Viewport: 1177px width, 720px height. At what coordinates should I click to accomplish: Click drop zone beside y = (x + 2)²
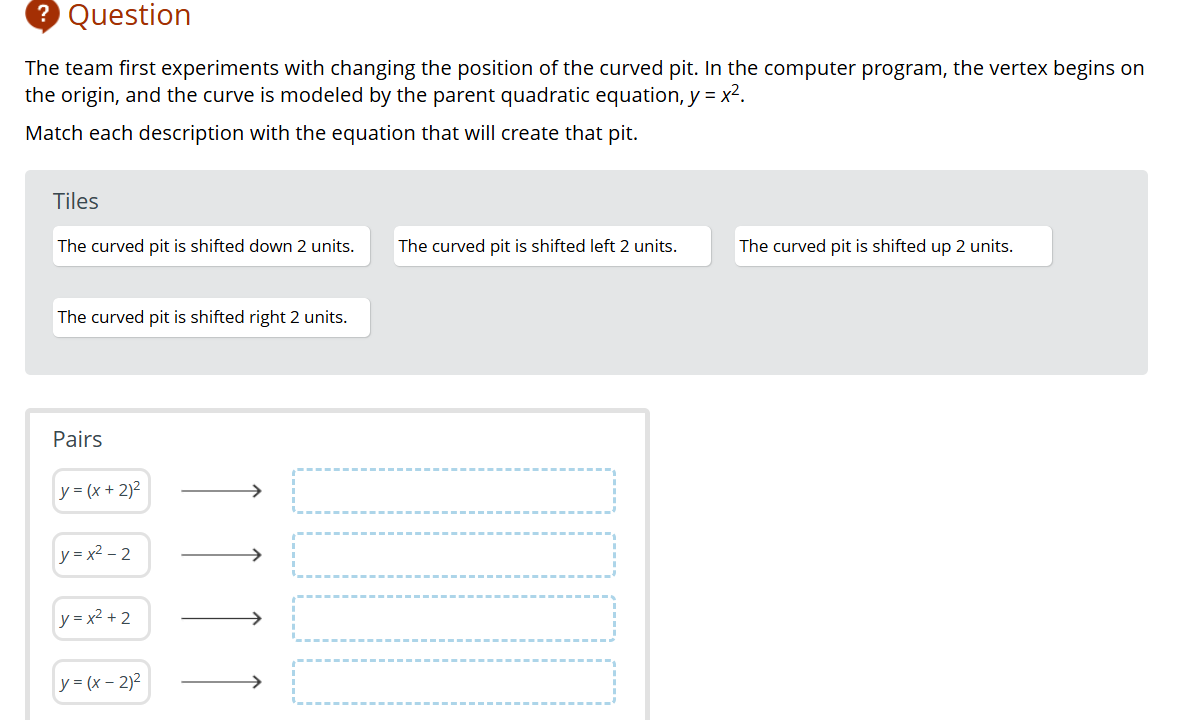454,491
